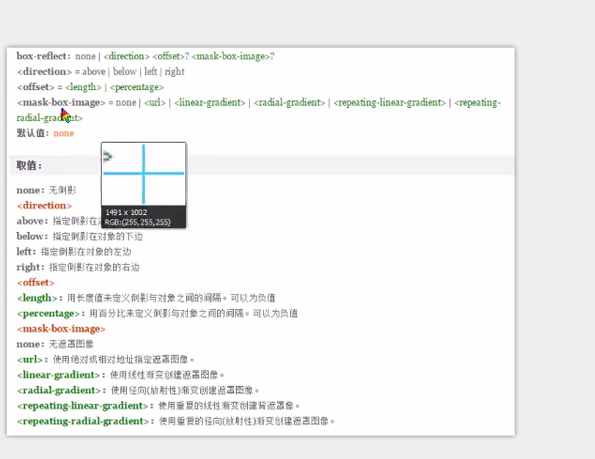The height and width of the screenshot is (459, 595).
Task: Click the 'box-reflect:' property name
Action: 44,56
